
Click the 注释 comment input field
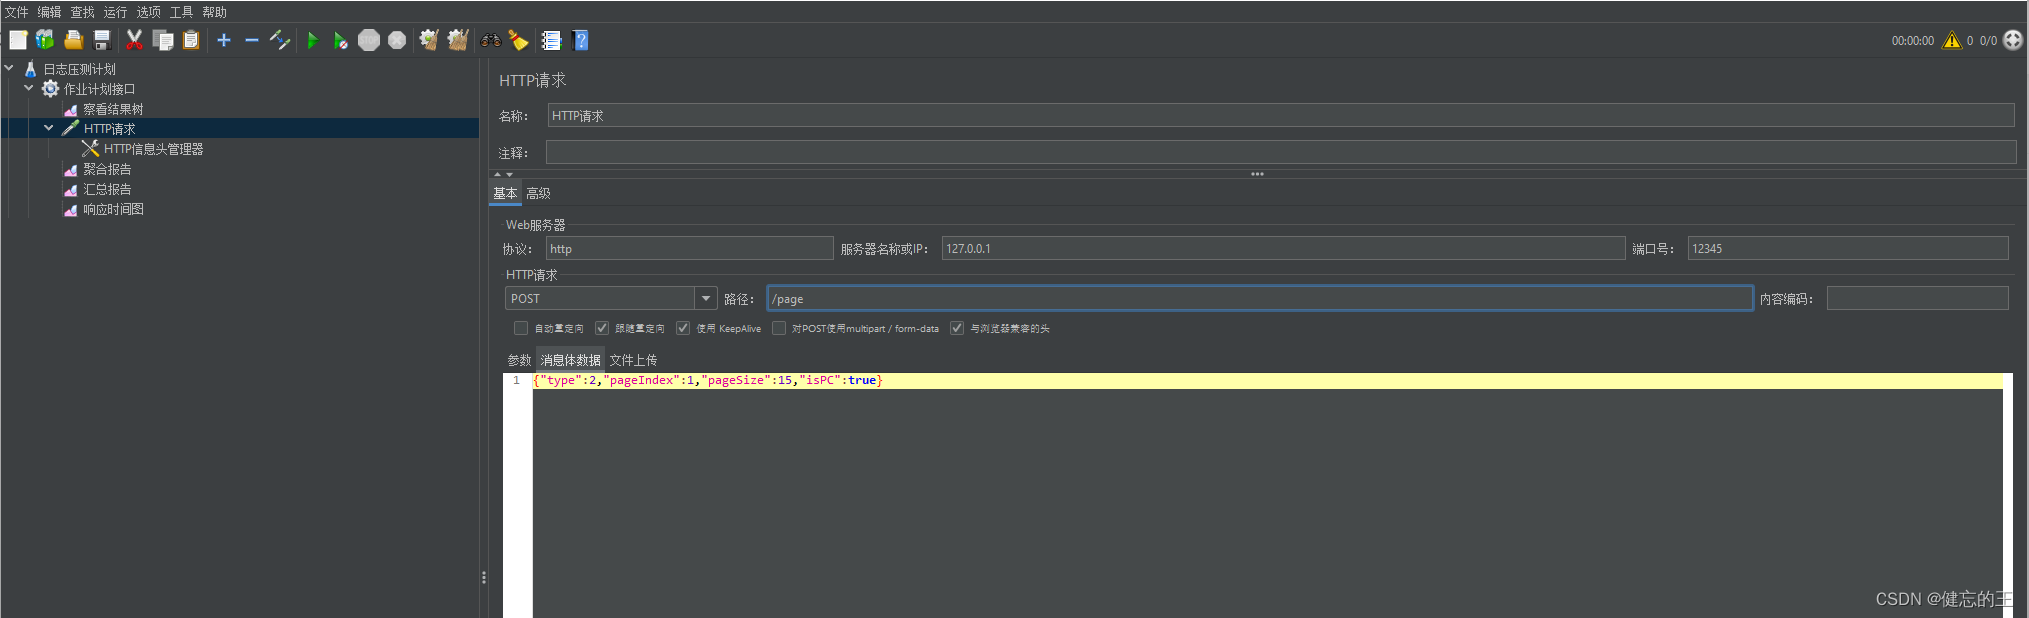click(1280, 152)
